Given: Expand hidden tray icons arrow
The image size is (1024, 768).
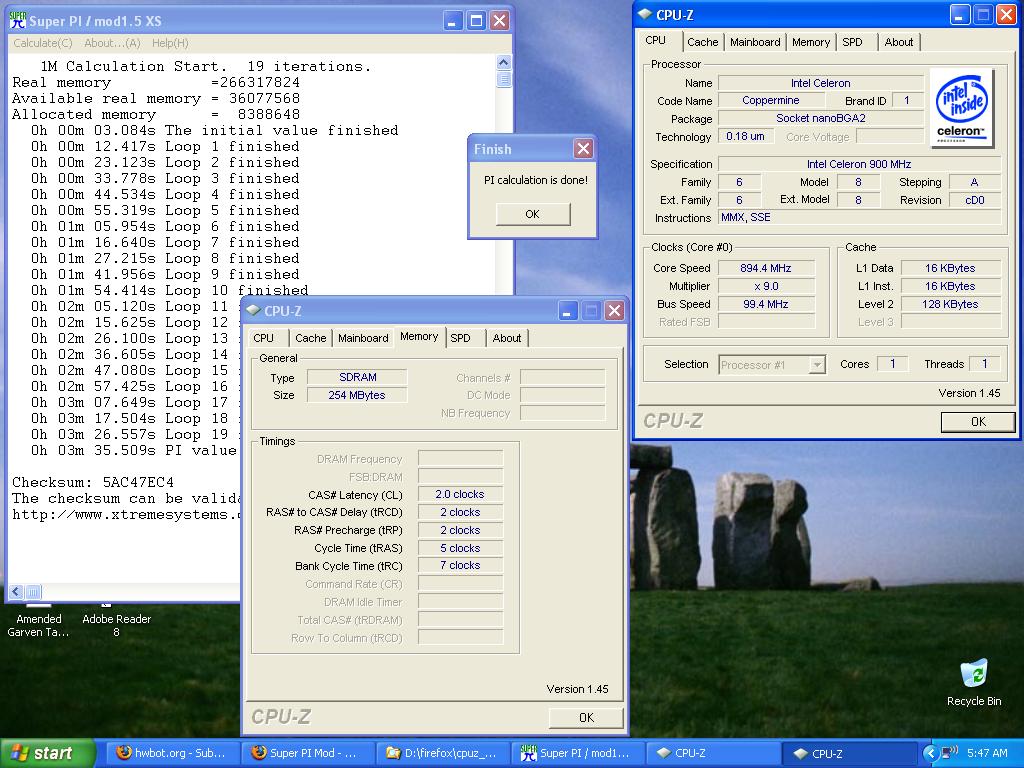Looking at the screenshot, I should tap(930, 753).
